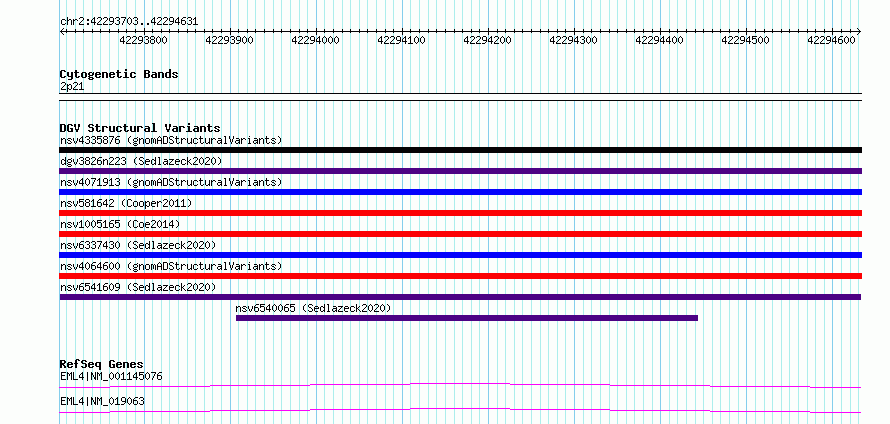Select the nsv4335876 (gnomADStructuralVariants) label

[171, 140]
